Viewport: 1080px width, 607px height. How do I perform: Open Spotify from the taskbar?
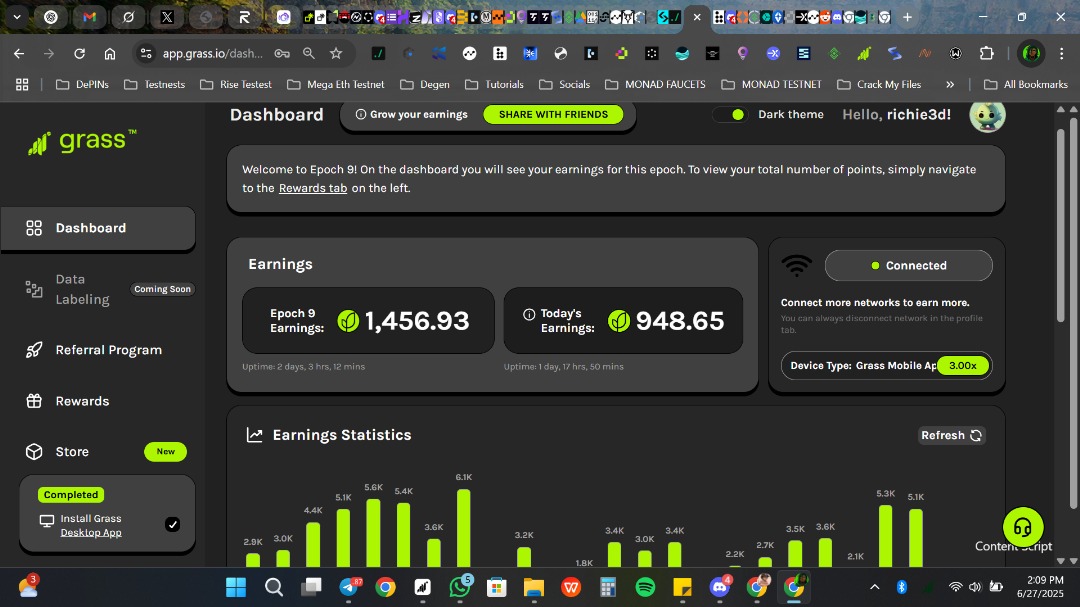tap(645, 587)
